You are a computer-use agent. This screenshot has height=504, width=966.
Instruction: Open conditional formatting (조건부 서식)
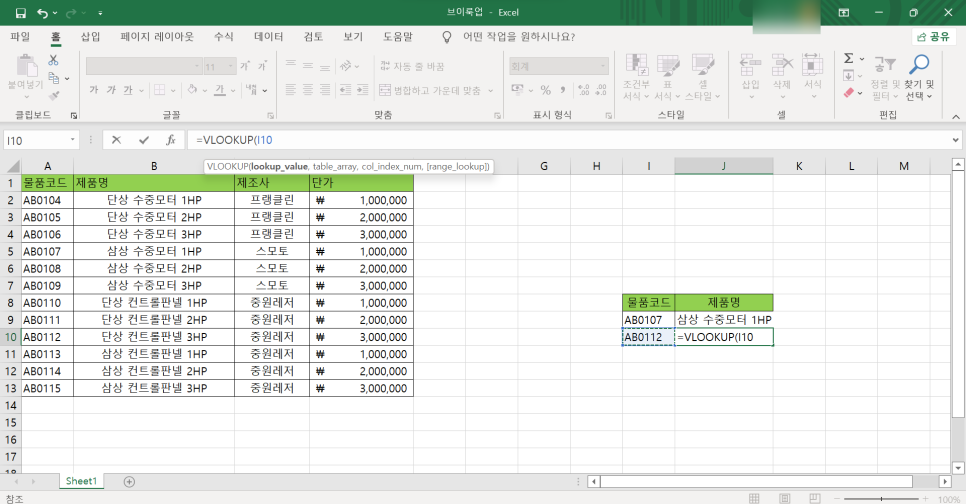tap(636, 77)
